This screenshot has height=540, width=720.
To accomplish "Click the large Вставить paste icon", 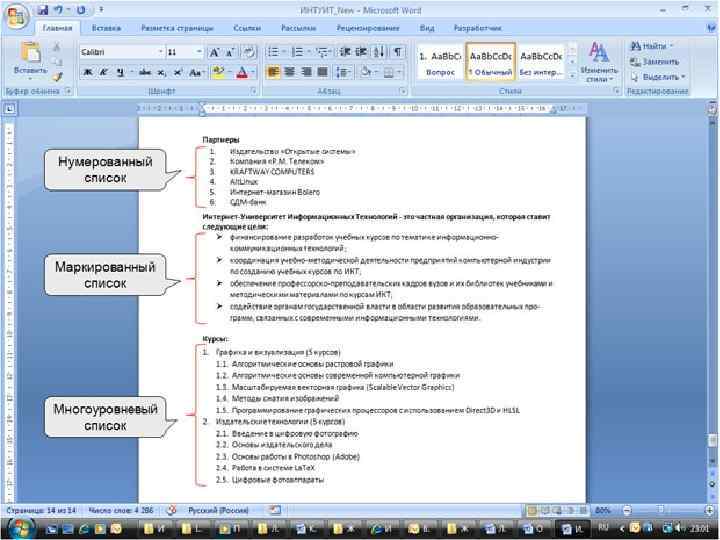I will coord(31,53).
